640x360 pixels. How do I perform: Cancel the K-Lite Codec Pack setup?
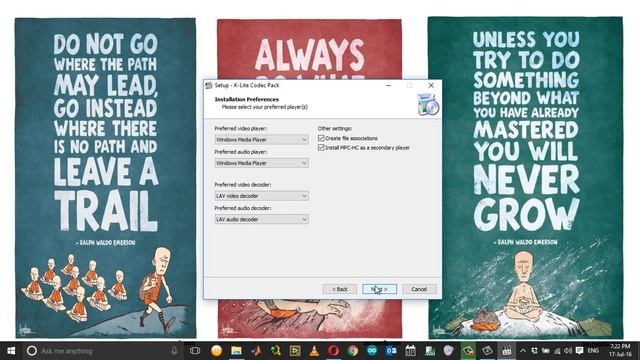(419, 289)
